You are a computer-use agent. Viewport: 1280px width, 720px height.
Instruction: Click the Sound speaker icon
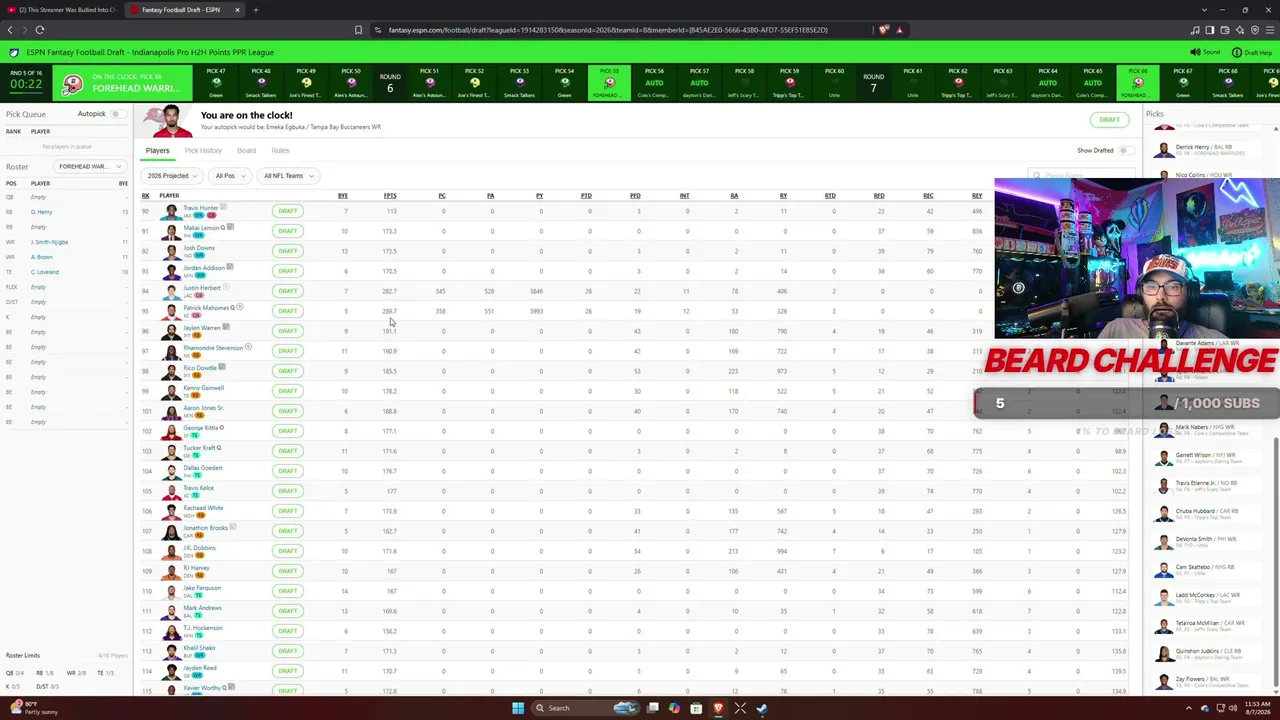(x=1195, y=52)
